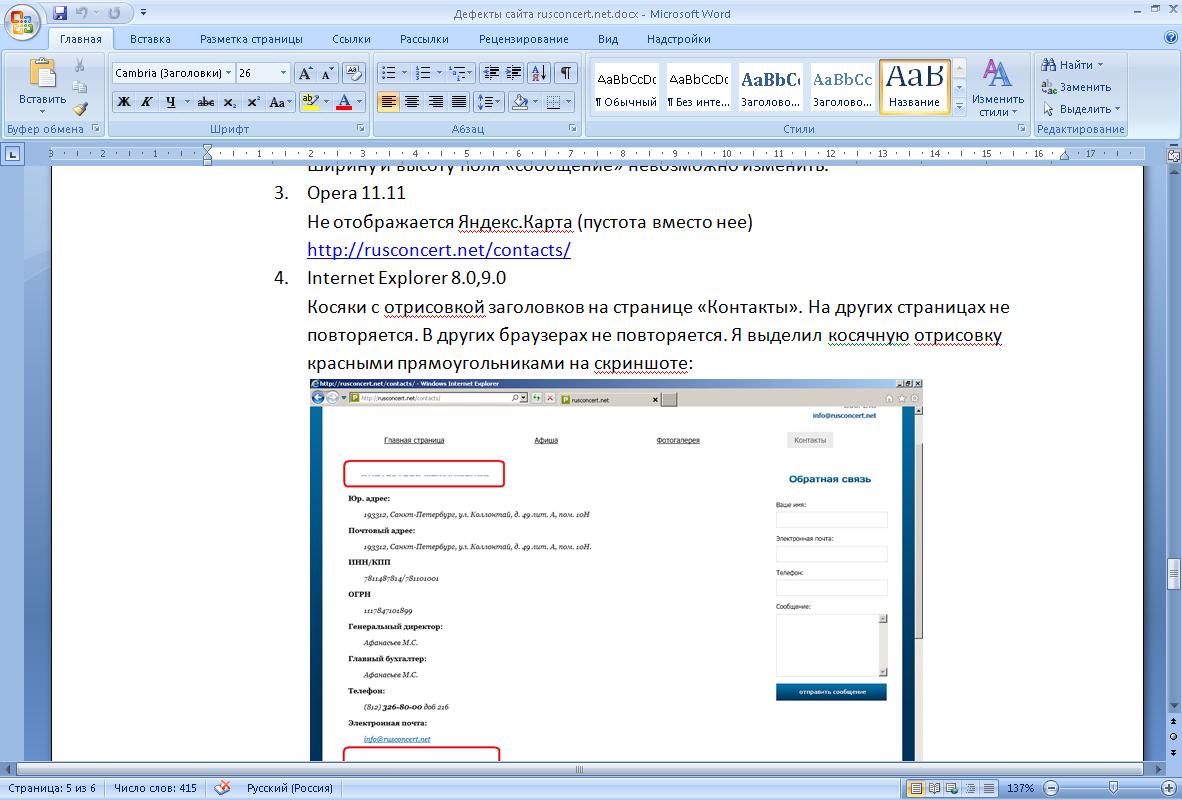Click the embedded Internet Explorer screenshot image
Viewport: 1182px width, 800px height.
(x=616, y=570)
